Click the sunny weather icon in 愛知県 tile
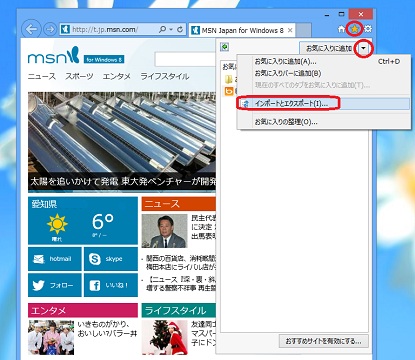 [x=57, y=224]
